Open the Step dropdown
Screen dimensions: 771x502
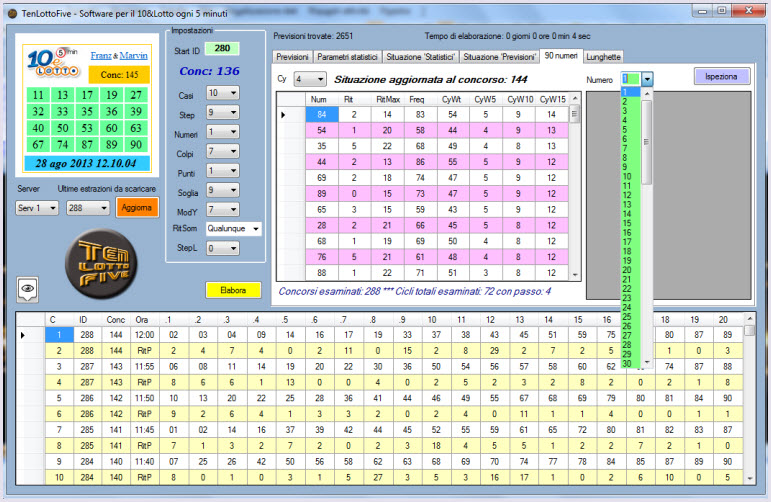click(x=223, y=113)
